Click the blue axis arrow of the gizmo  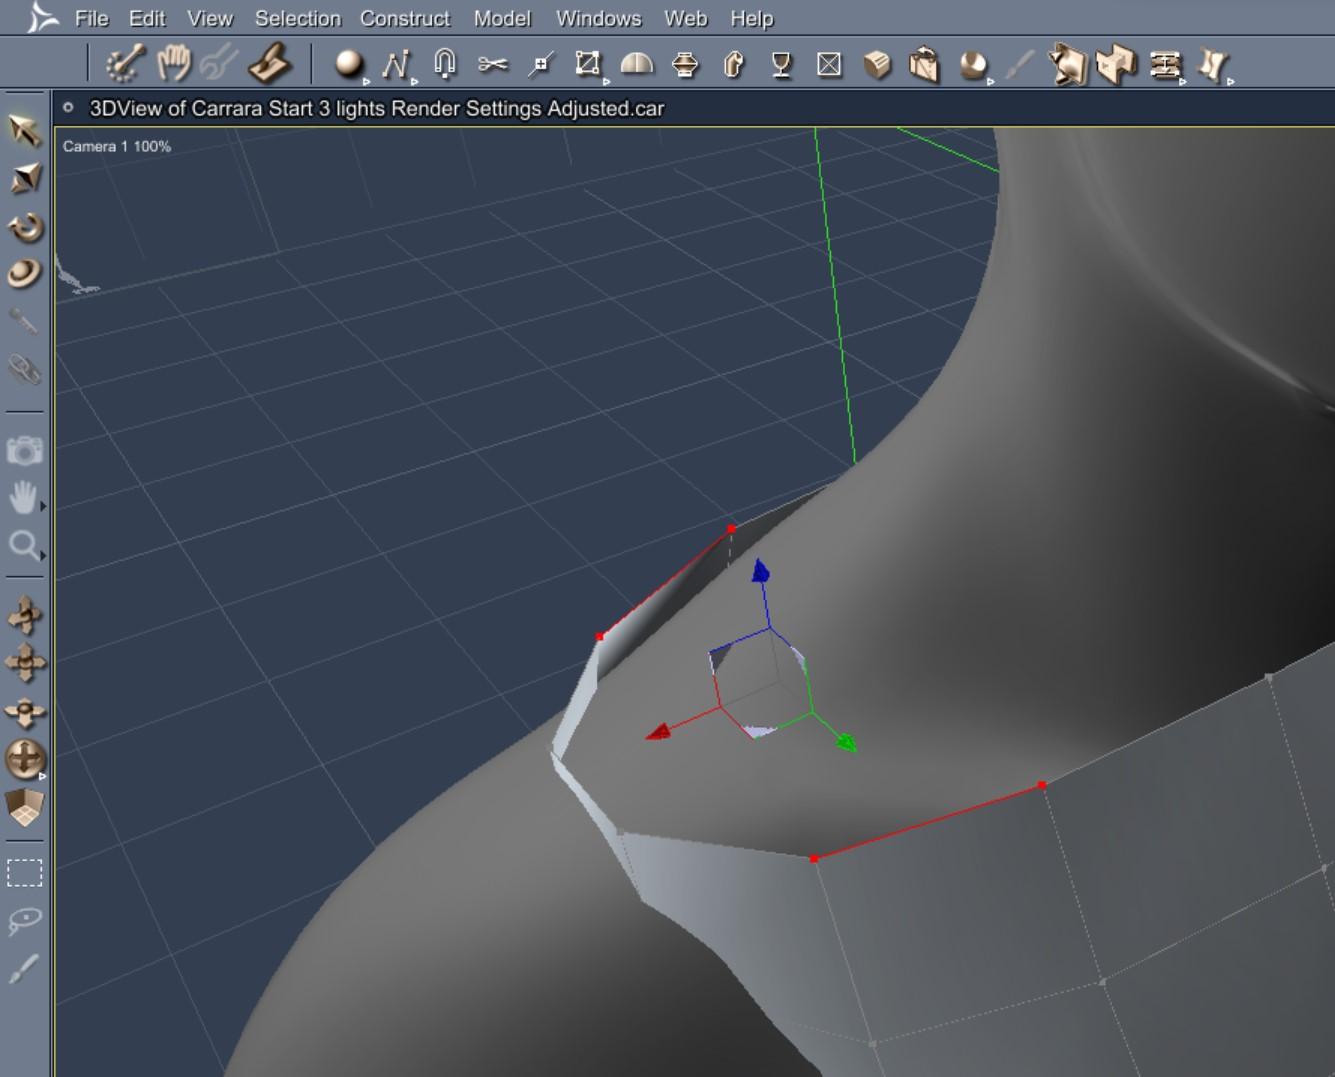[x=760, y=570]
